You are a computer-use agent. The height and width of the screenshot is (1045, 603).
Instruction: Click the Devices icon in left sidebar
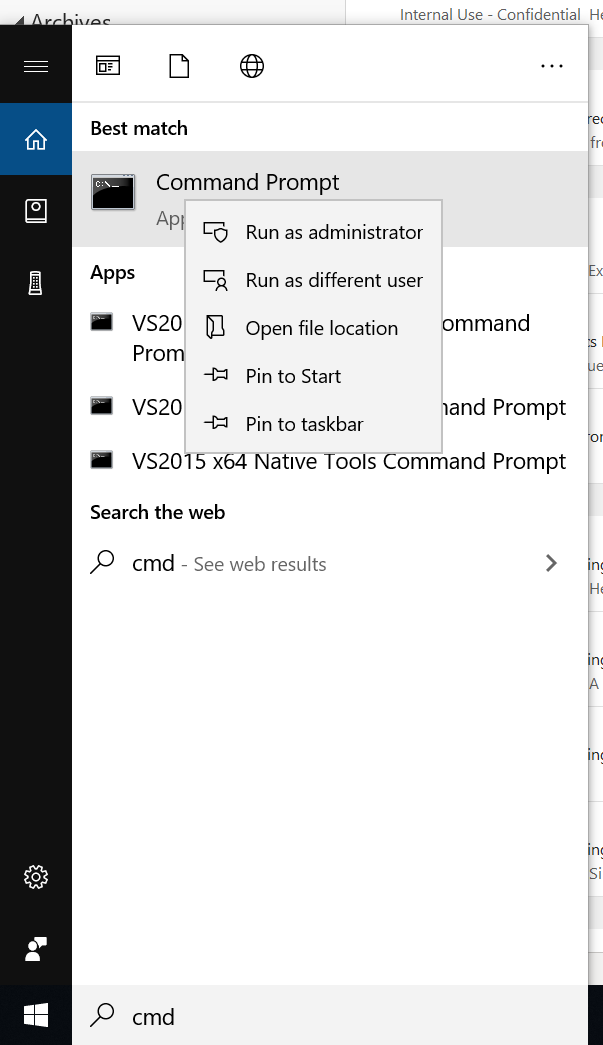click(x=36, y=282)
